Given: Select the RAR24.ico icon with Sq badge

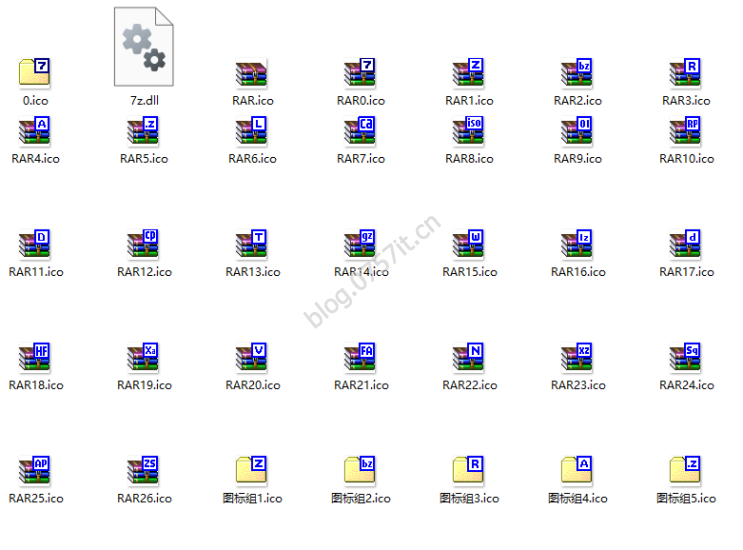Looking at the screenshot, I should click(686, 358).
